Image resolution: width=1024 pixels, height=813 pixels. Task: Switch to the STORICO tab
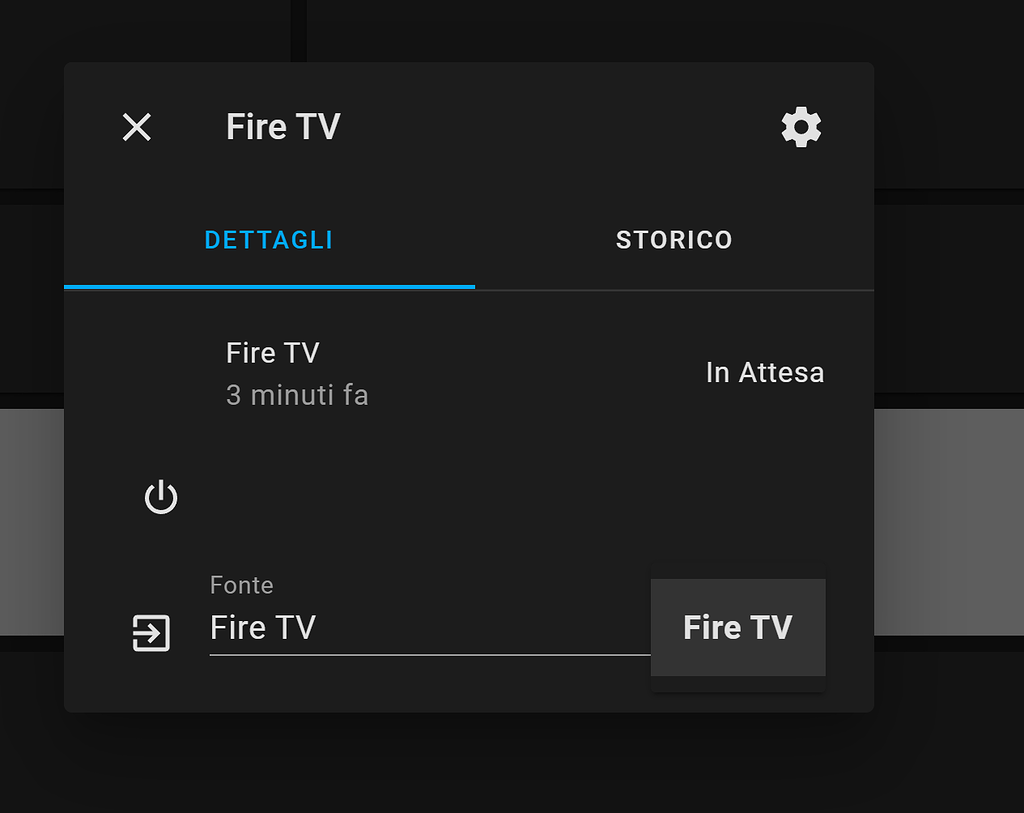[x=674, y=239]
